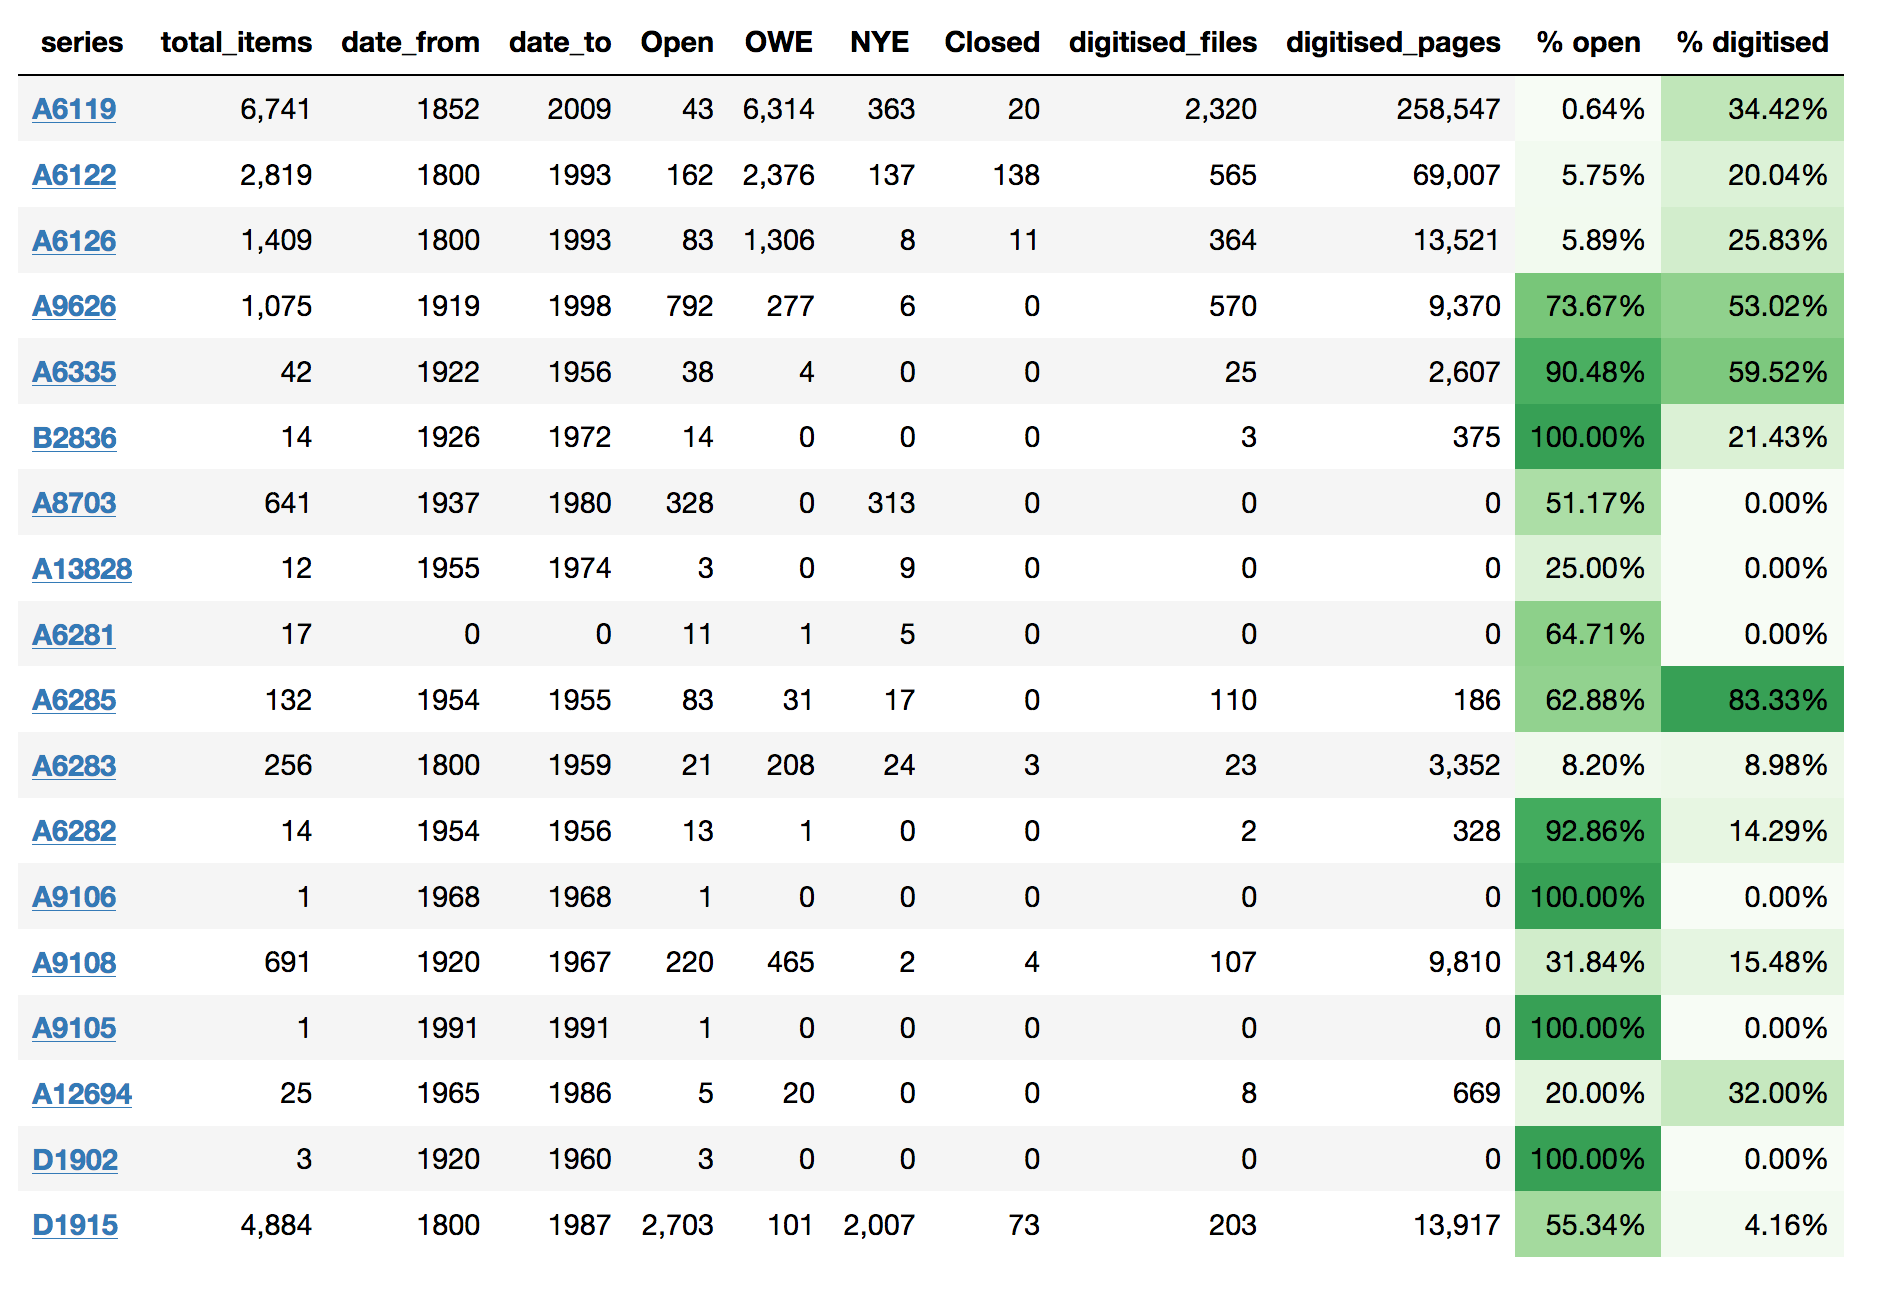Open the A6122 series link

pyautogui.click(x=74, y=174)
